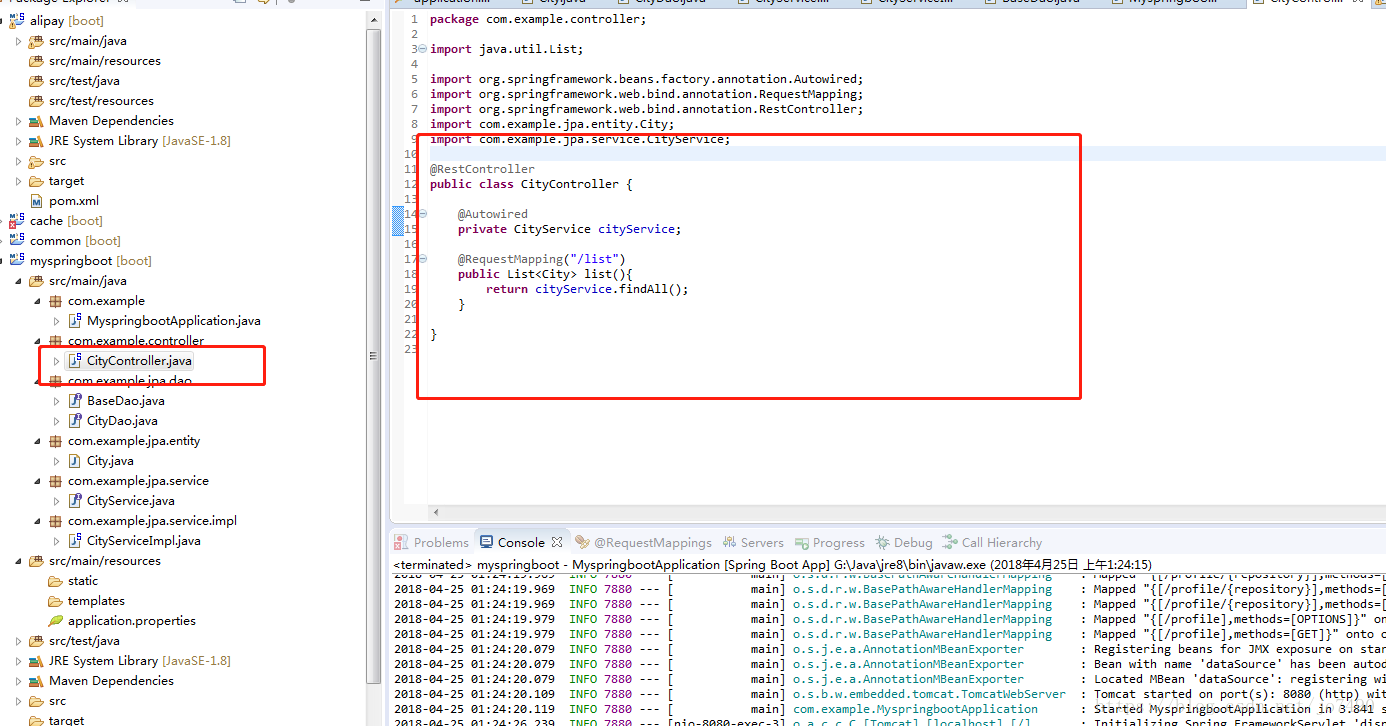1386x726 pixels.
Task: Click the BaseDao.java interface file icon
Action: [75, 400]
